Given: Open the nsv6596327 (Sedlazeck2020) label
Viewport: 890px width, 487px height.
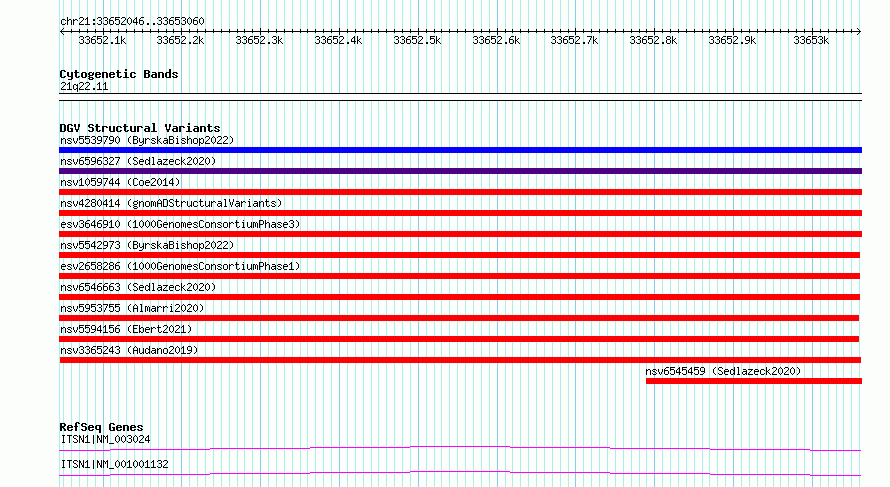Looking at the screenshot, I should tap(138, 161).
